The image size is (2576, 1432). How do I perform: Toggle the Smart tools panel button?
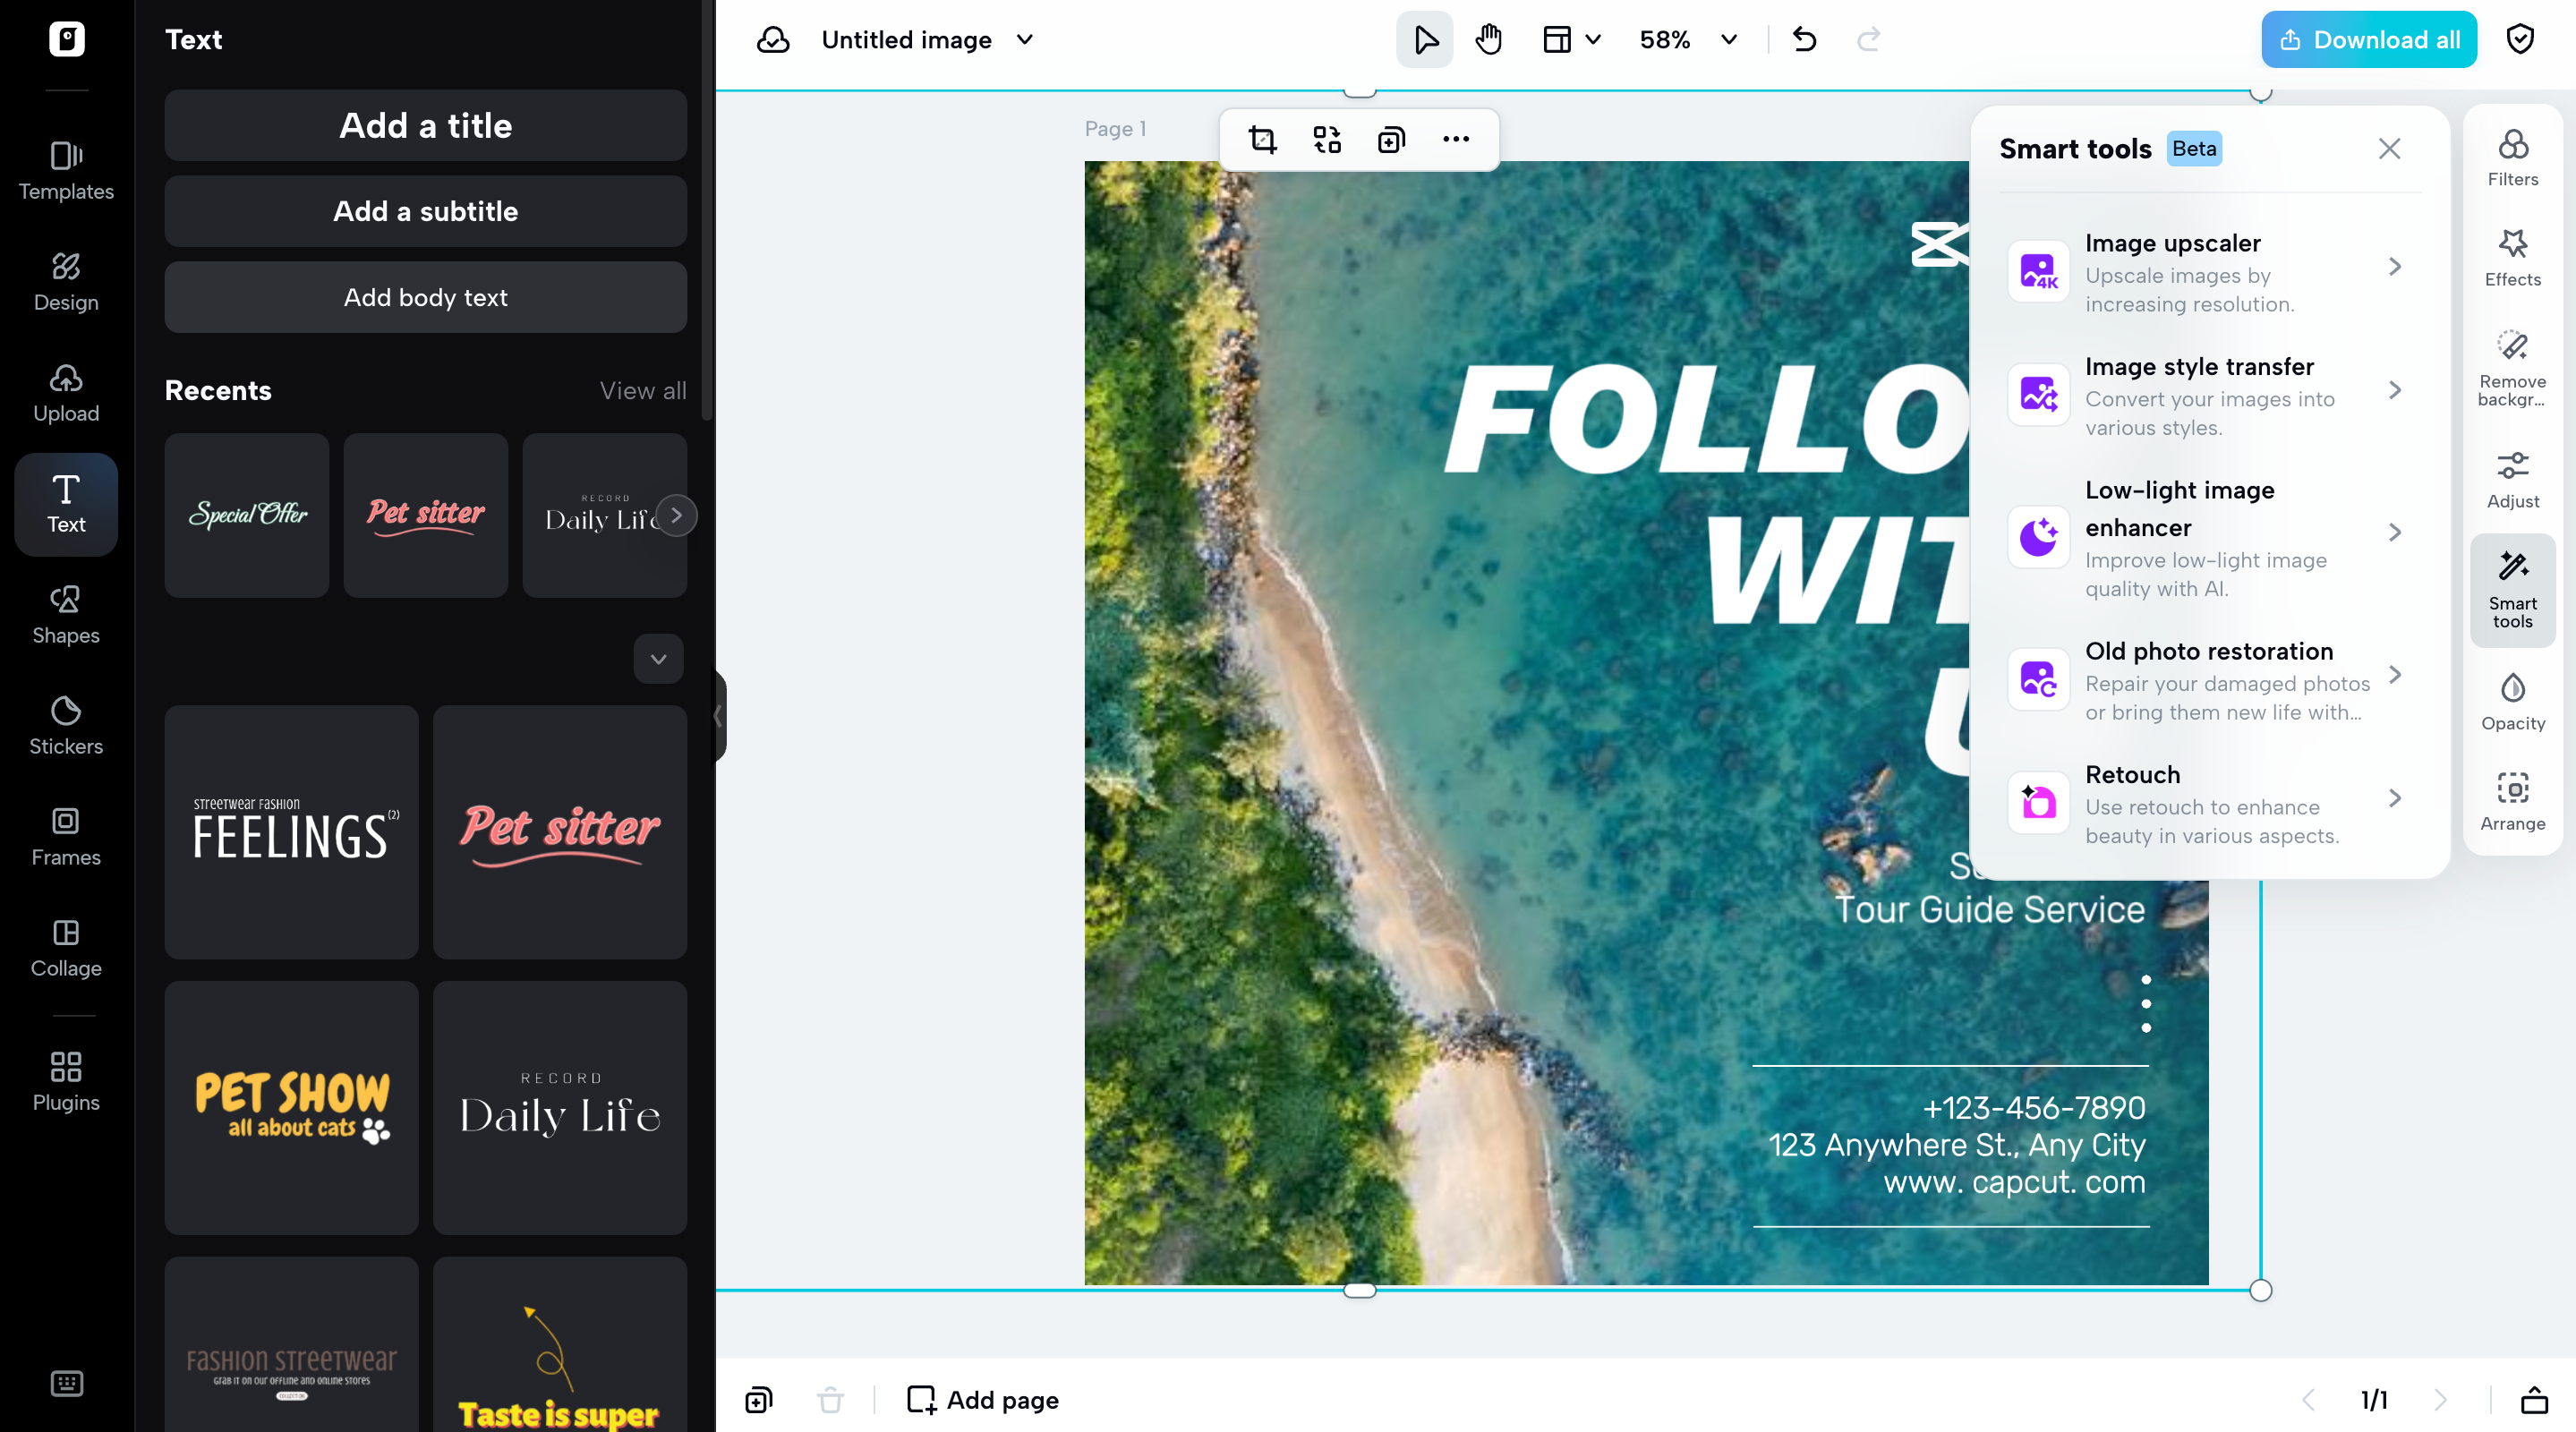point(2513,590)
